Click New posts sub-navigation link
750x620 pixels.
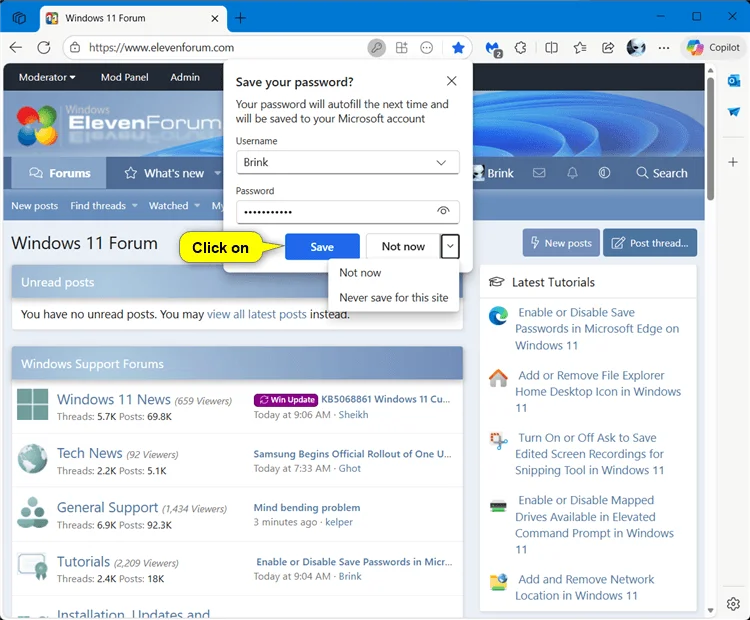pyautogui.click(x=34, y=206)
